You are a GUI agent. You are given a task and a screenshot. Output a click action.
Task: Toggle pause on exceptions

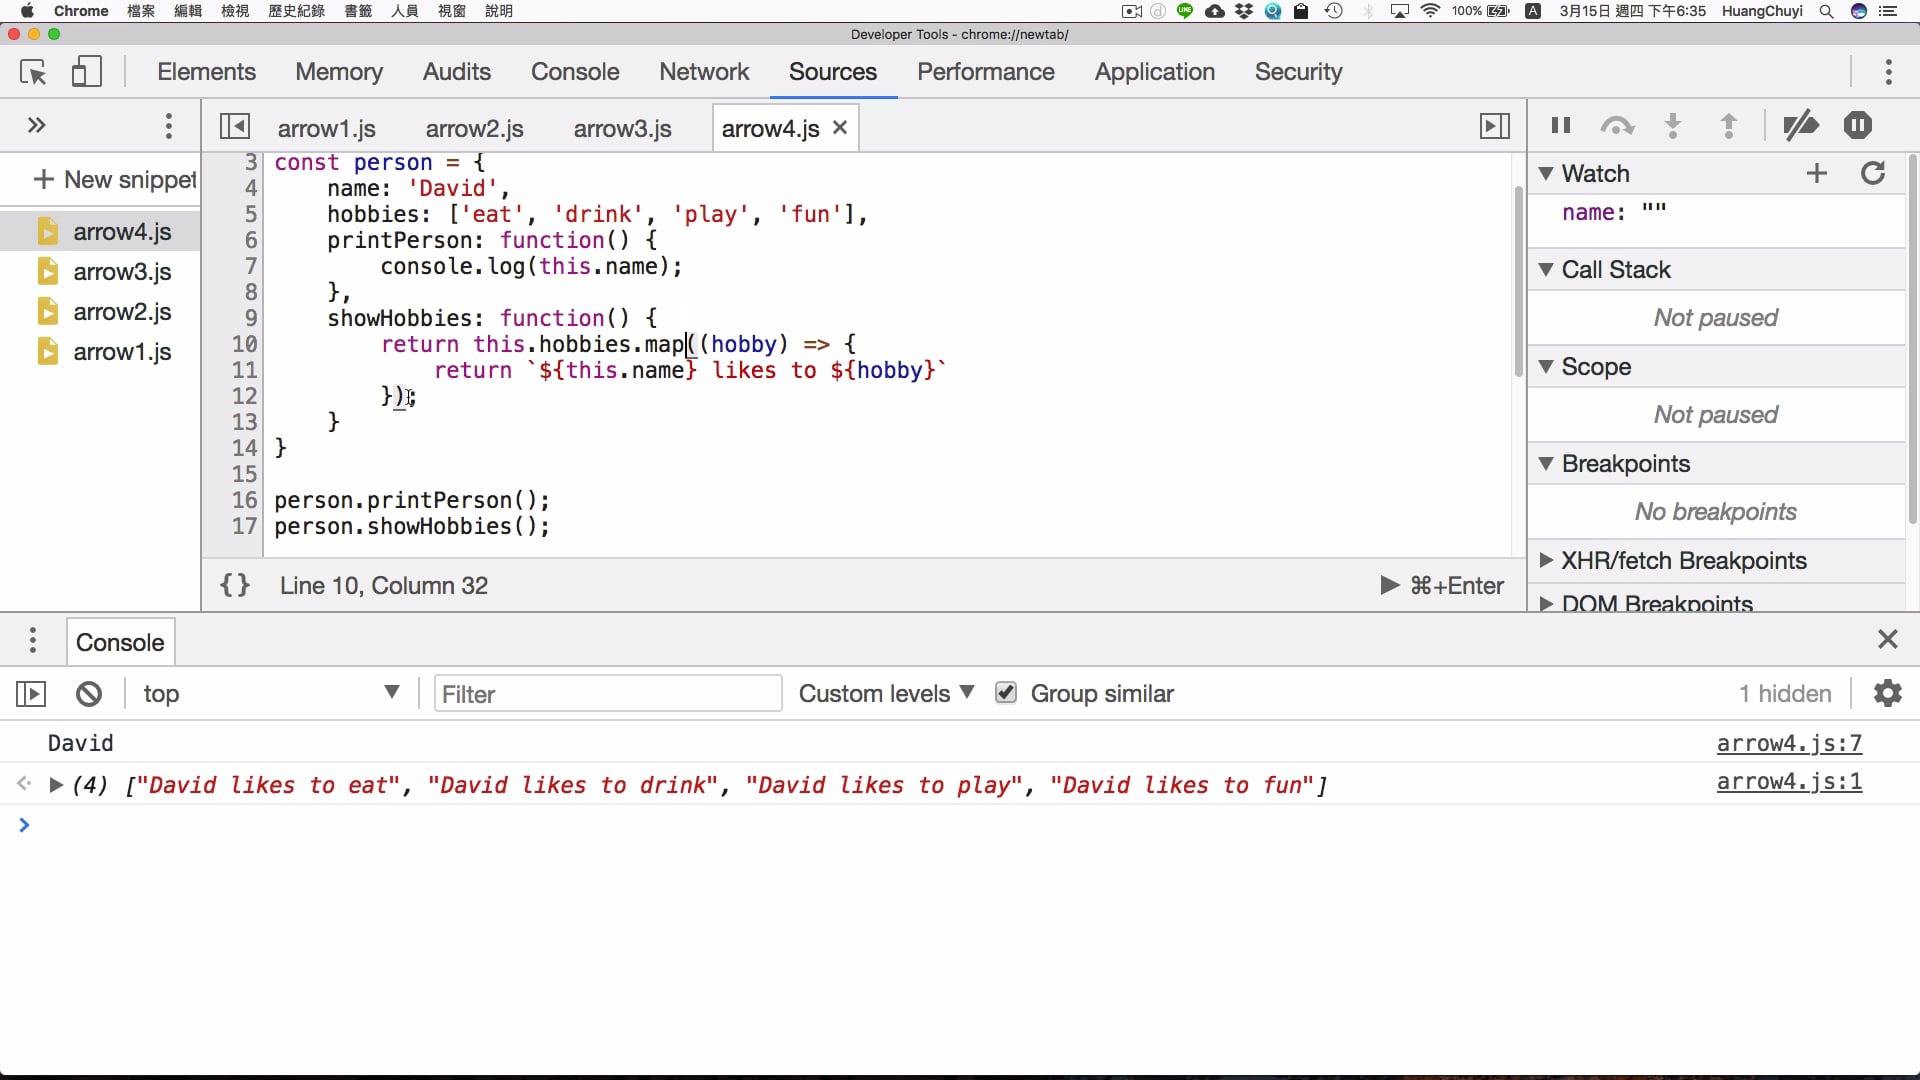[1857, 126]
